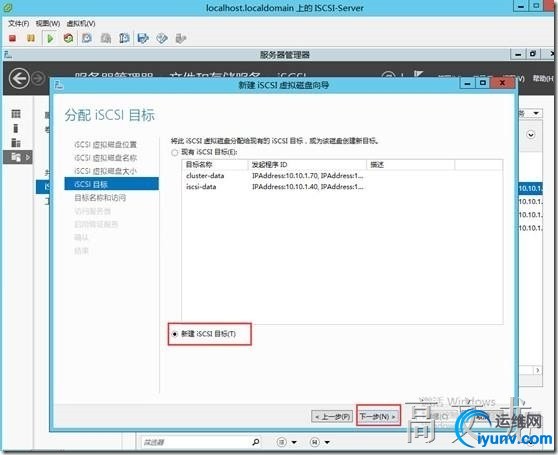
Task: Open file and storage services sidebar icon
Action: click(16, 157)
